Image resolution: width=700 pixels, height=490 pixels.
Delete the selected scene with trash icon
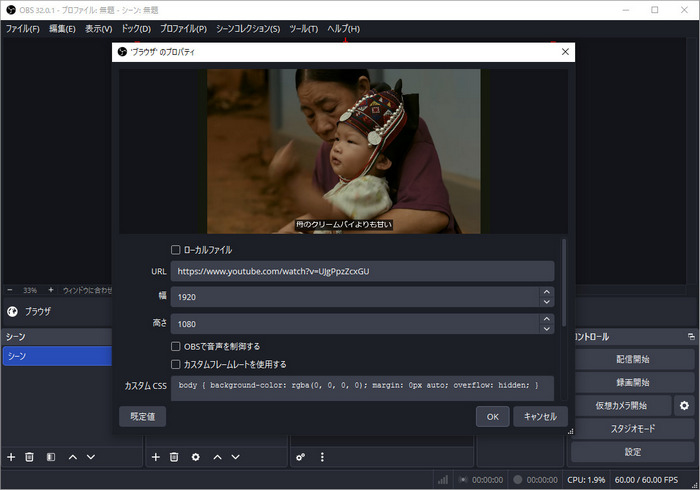(x=29, y=457)
